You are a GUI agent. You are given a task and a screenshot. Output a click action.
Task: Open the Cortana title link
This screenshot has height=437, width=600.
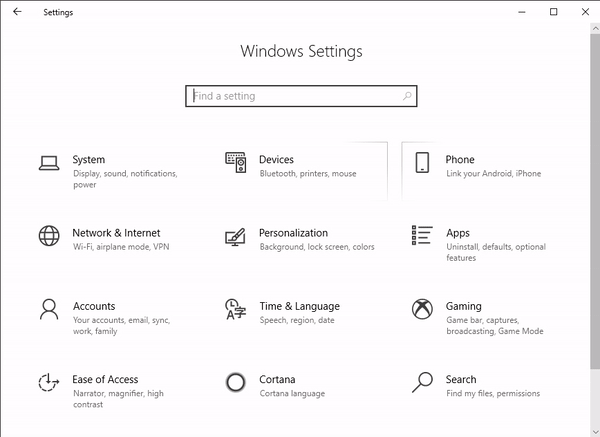(x=277, y=379)
